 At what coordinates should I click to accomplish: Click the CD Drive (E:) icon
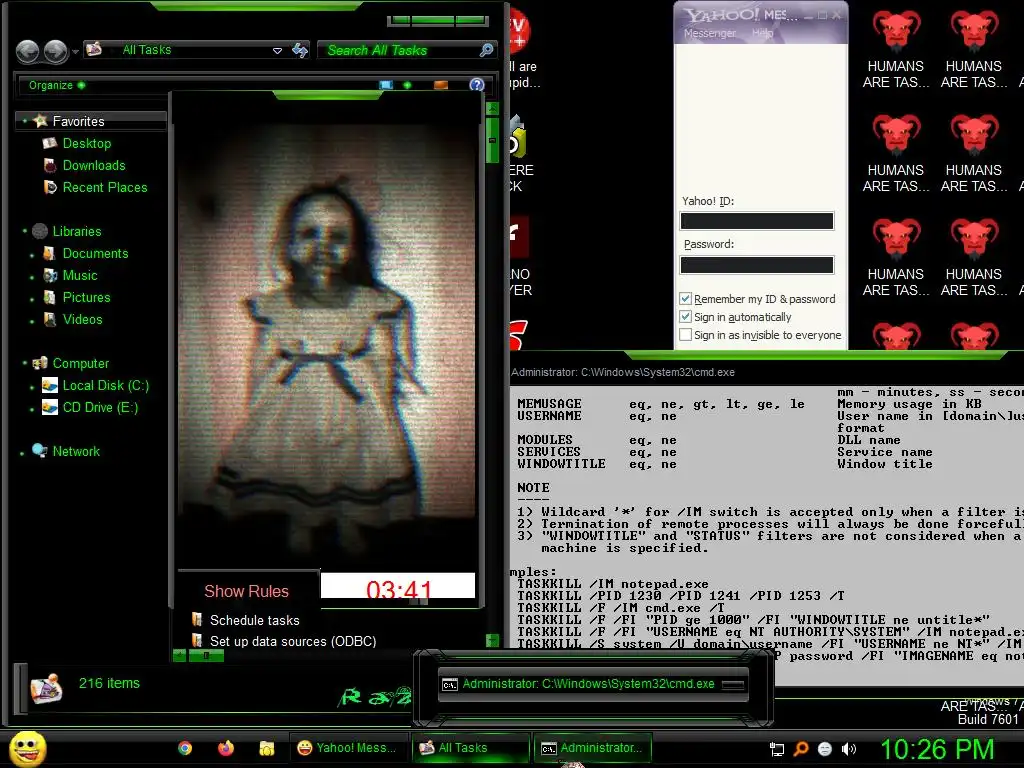pos(50,408)
